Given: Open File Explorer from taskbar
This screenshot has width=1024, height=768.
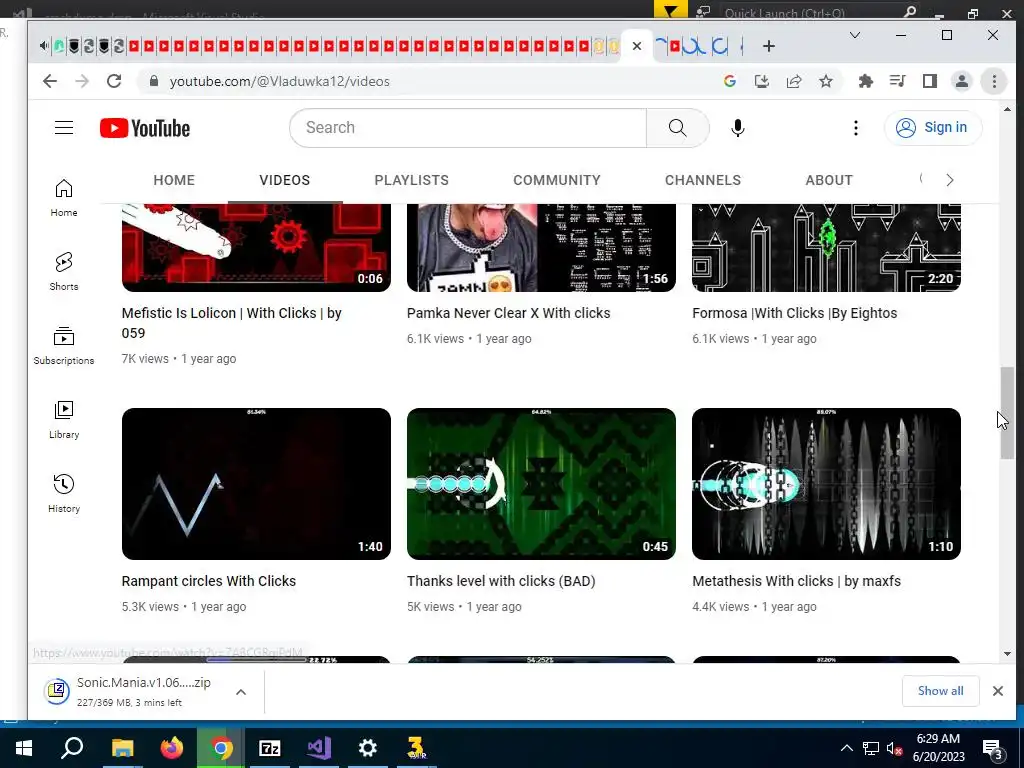Looking at the screenshot, I should [122, 748].
